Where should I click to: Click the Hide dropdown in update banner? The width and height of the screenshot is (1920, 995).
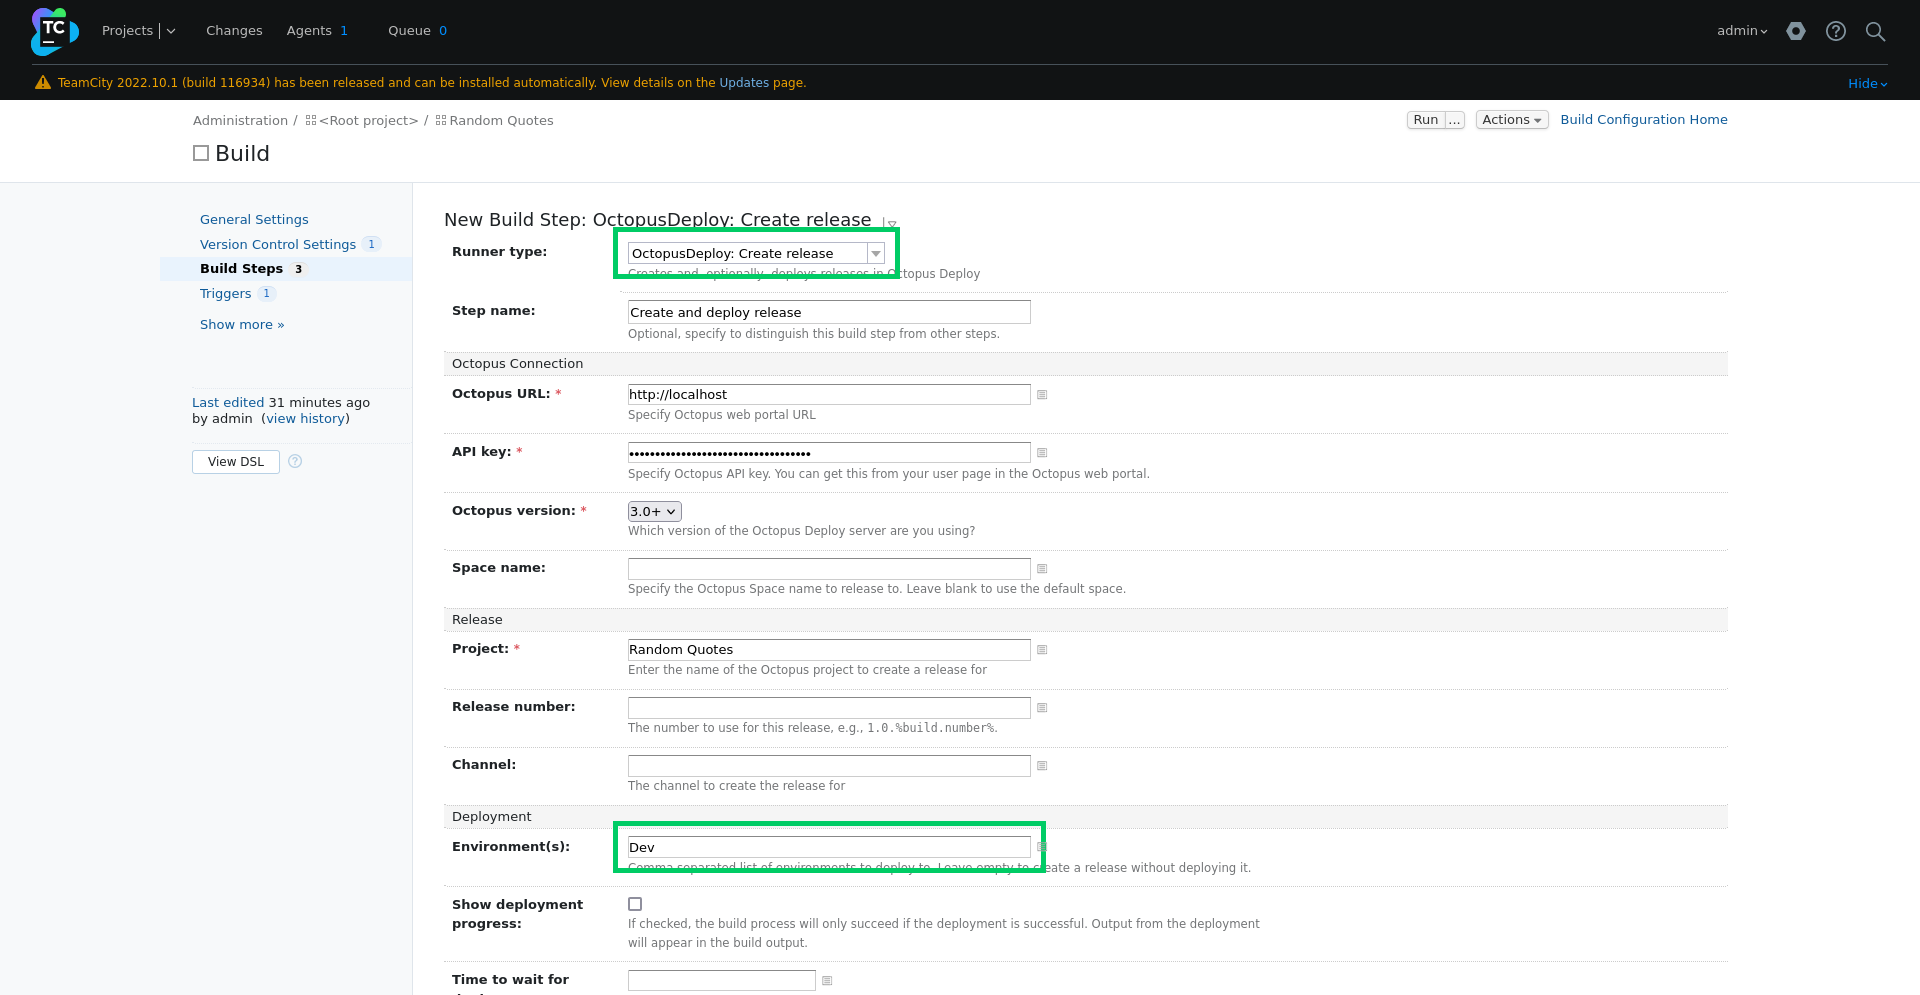click(1867, 84)
